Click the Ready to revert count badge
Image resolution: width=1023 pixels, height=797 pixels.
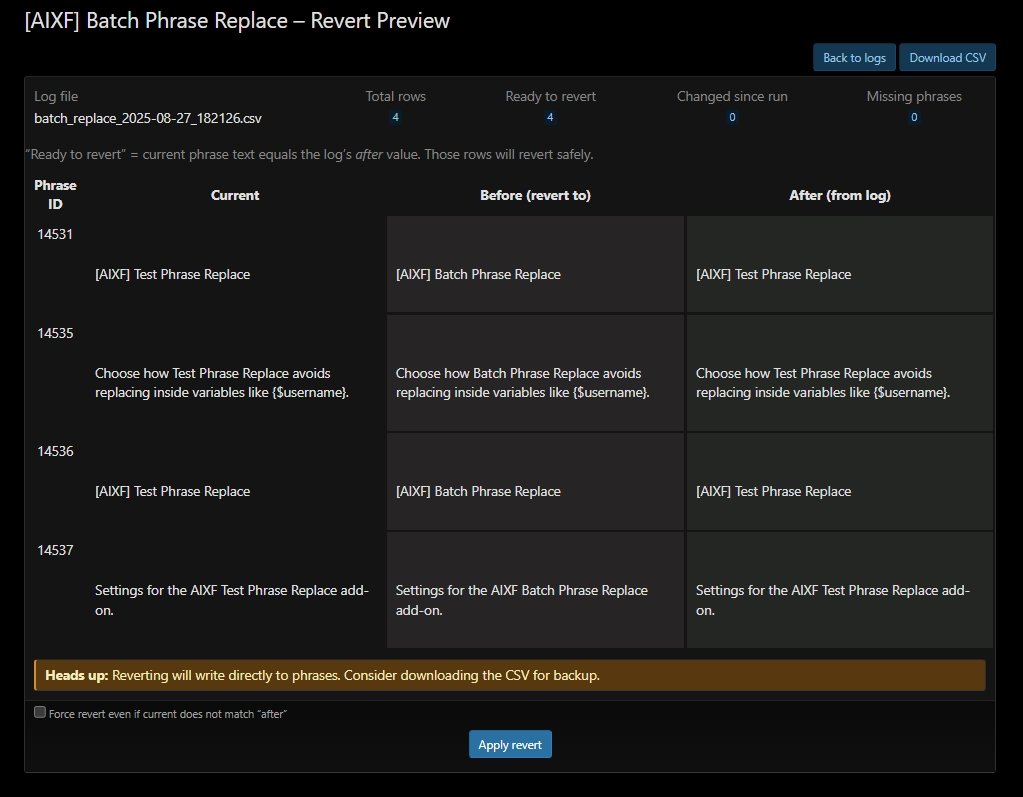pos(550,118)
